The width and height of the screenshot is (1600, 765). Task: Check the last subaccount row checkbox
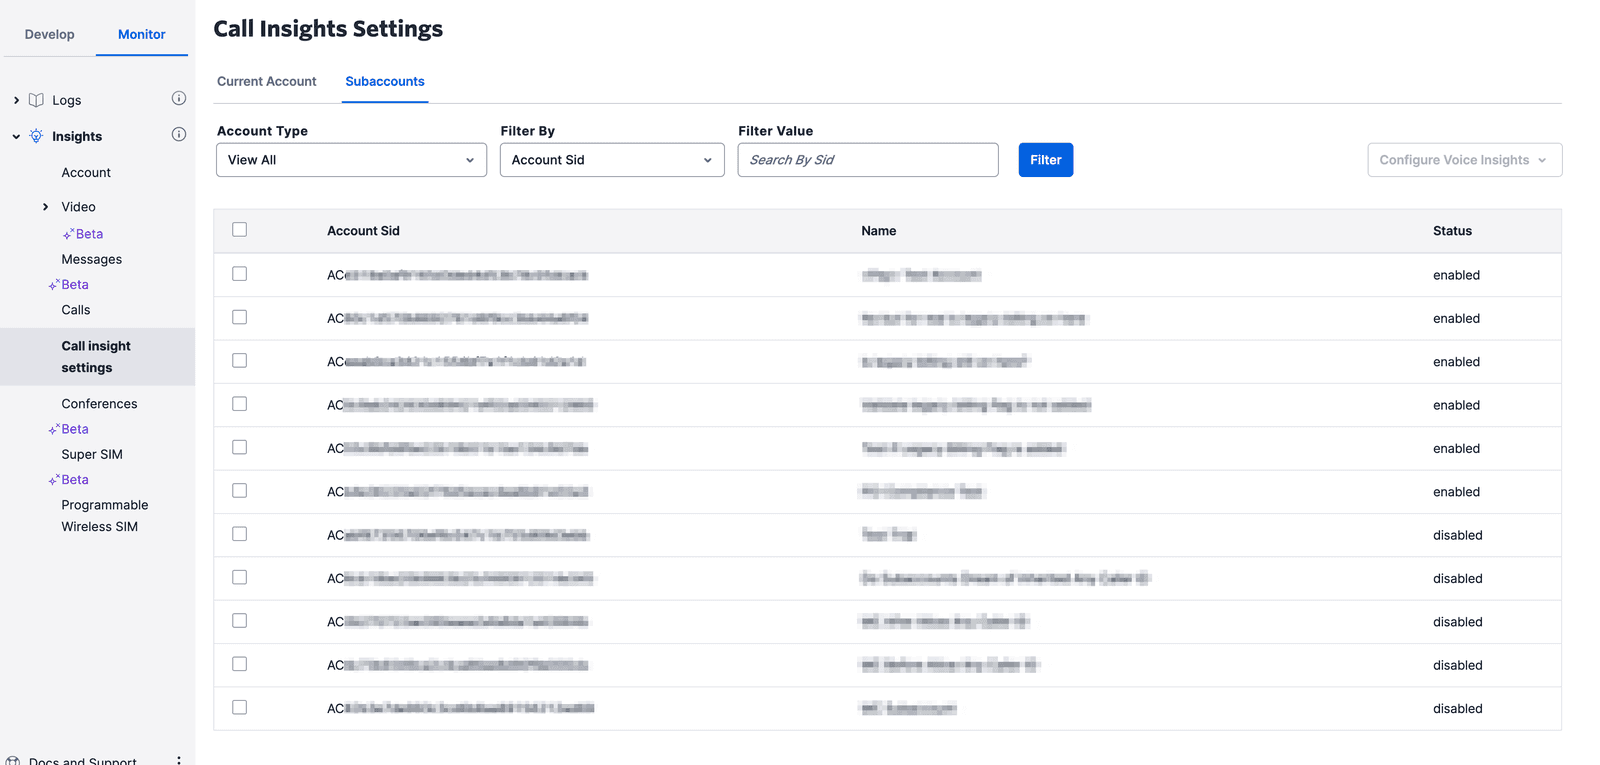pos(240,707)
